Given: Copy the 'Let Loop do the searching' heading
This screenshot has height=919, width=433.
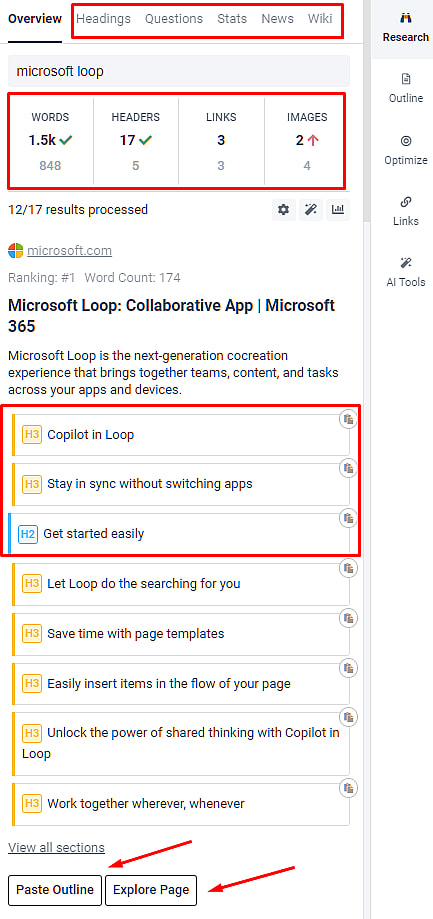Looking at the screenshot, I should 348,567.
